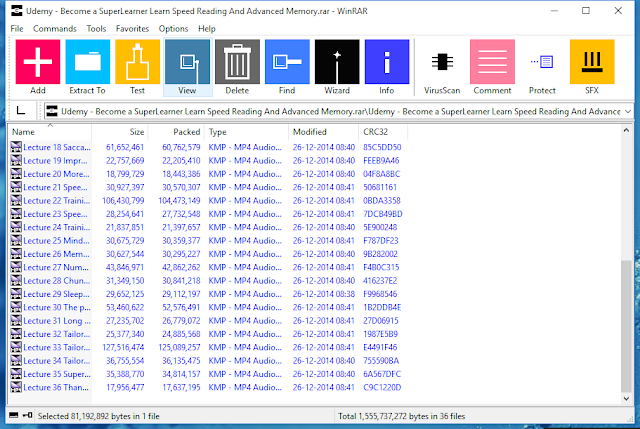This screenshot has height=429, width=640.
Task: Click the size value 61,652,461
Action: 125,147
